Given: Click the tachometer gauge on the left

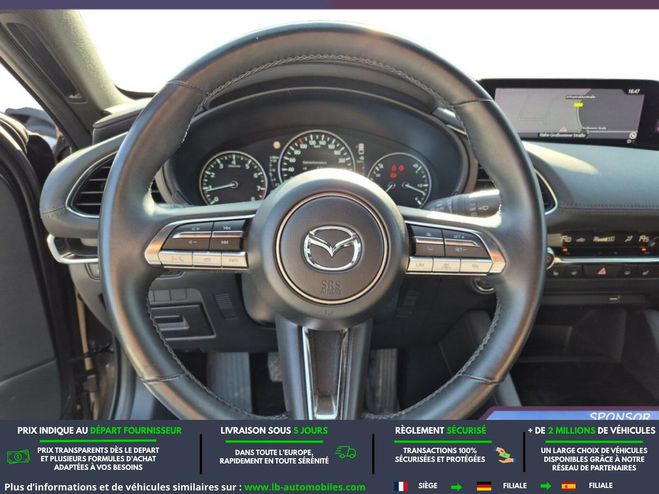Looking at the screenshot, I should point(233,178).
